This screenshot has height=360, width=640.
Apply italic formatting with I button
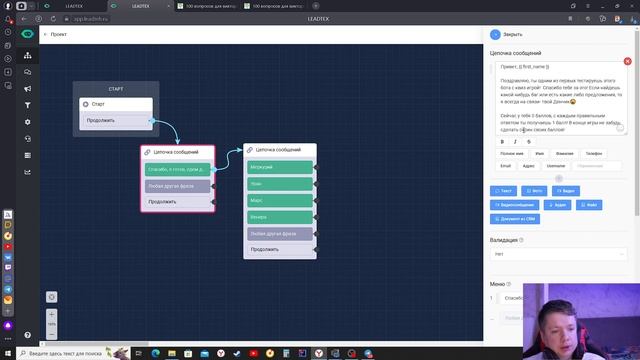pos(515,142)
